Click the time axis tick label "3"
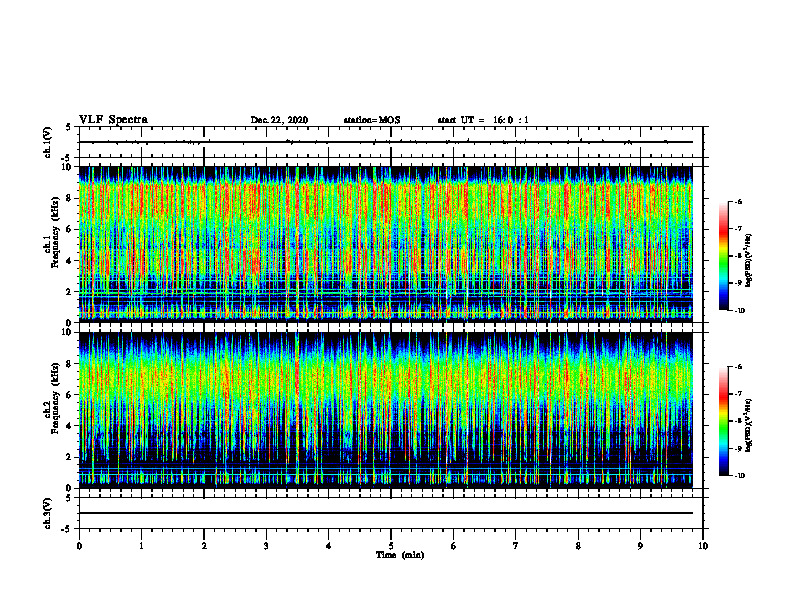 266,546
